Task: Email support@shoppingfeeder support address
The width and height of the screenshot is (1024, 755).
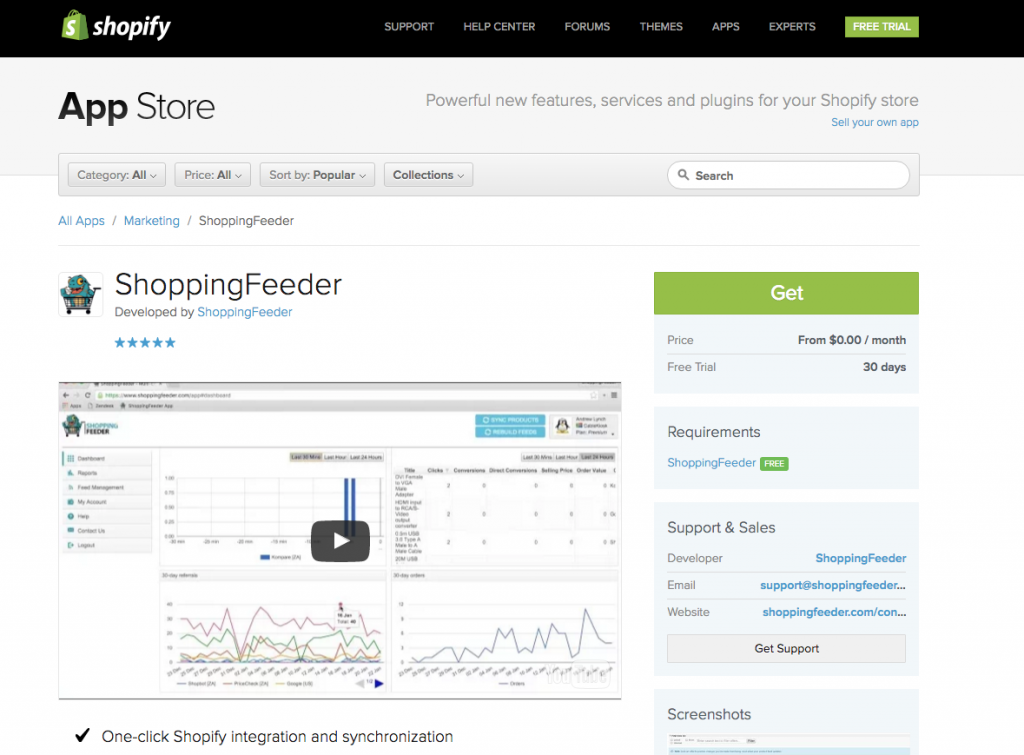Action: click(x=833, y=585)
